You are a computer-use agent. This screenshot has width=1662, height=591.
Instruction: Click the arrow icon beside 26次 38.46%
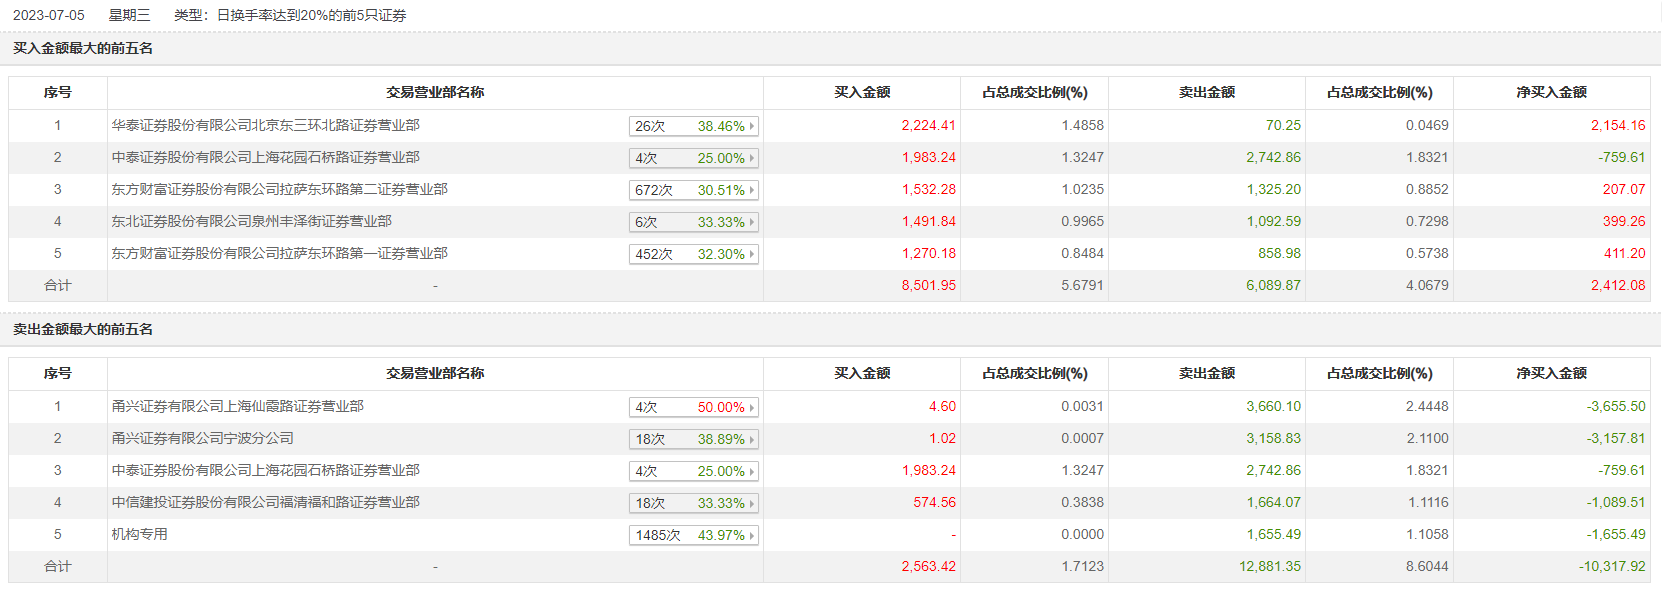[752, 126]
